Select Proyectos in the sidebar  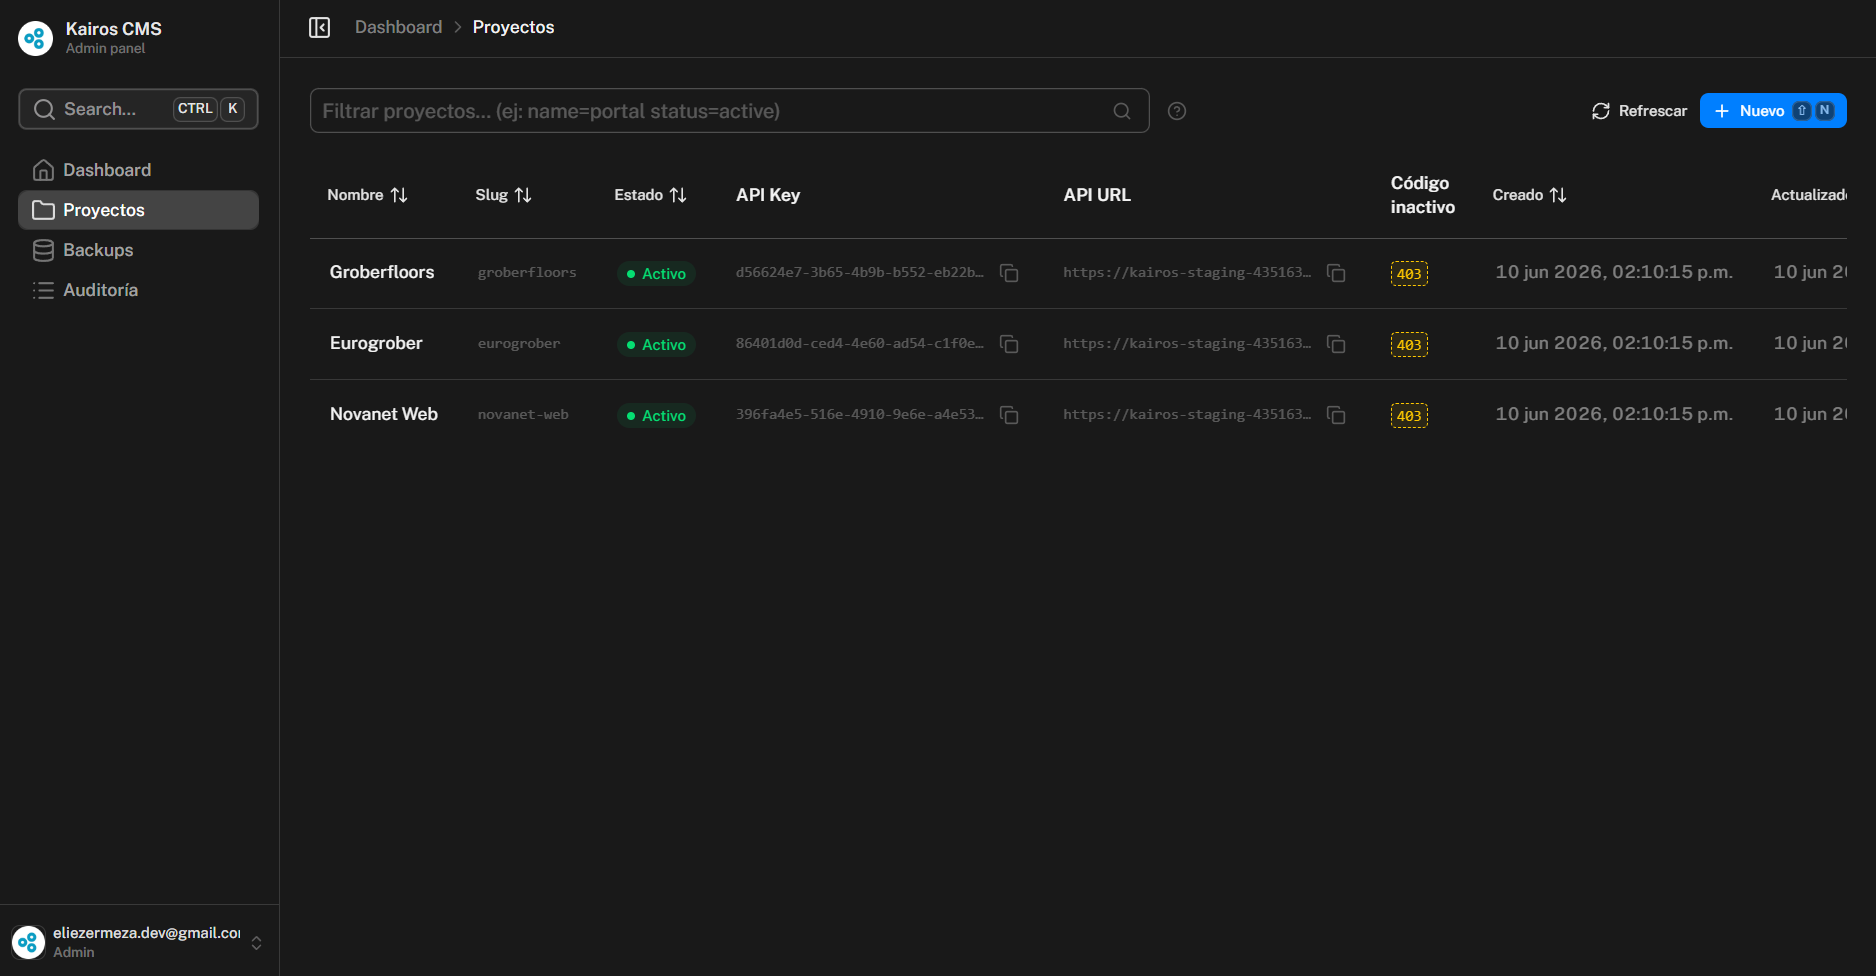138,210
